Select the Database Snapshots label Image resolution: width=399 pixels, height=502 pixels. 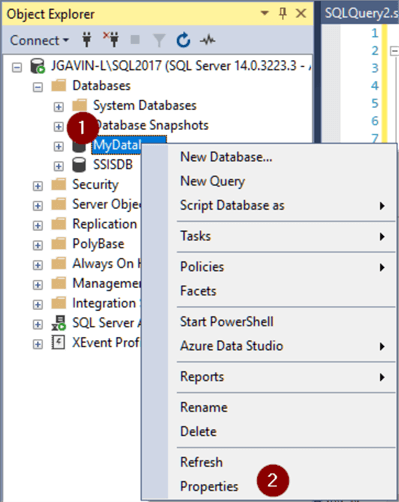[152, 125]
